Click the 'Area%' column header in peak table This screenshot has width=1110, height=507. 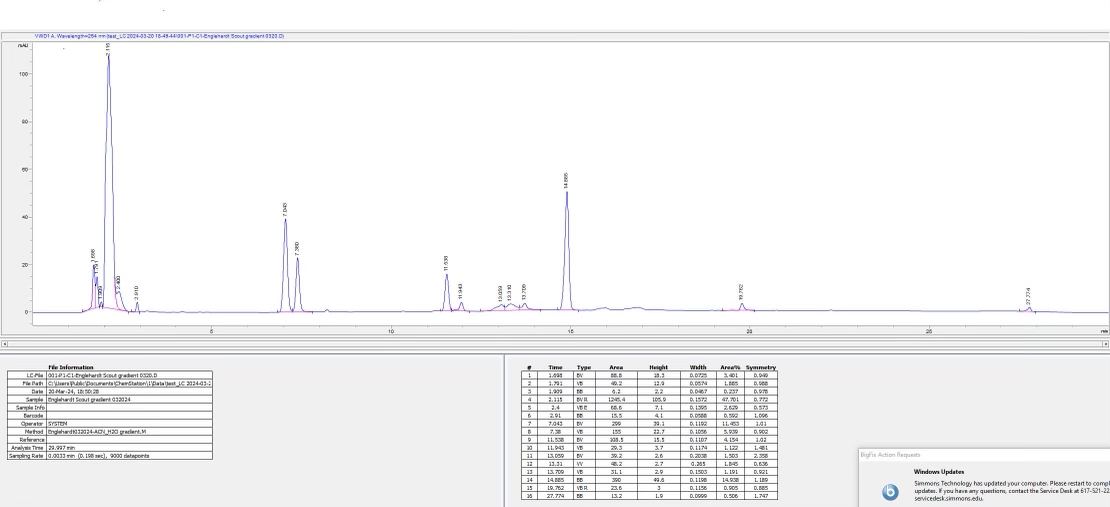pyautogui.click(x=730, y=368)
